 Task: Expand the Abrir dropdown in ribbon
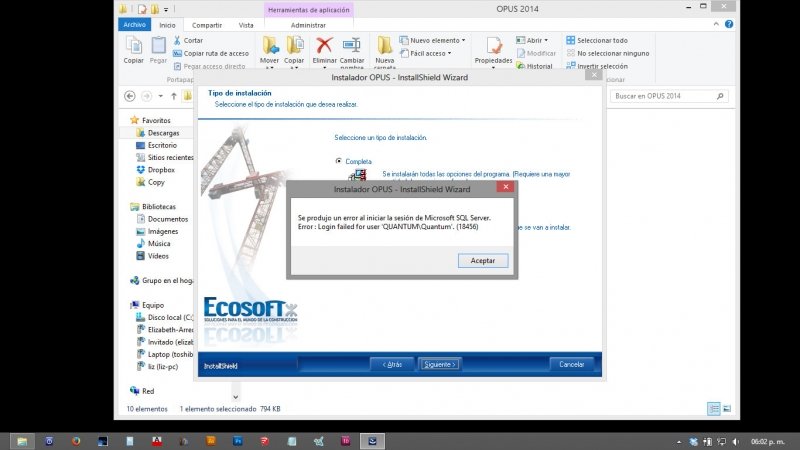(535, 41)
